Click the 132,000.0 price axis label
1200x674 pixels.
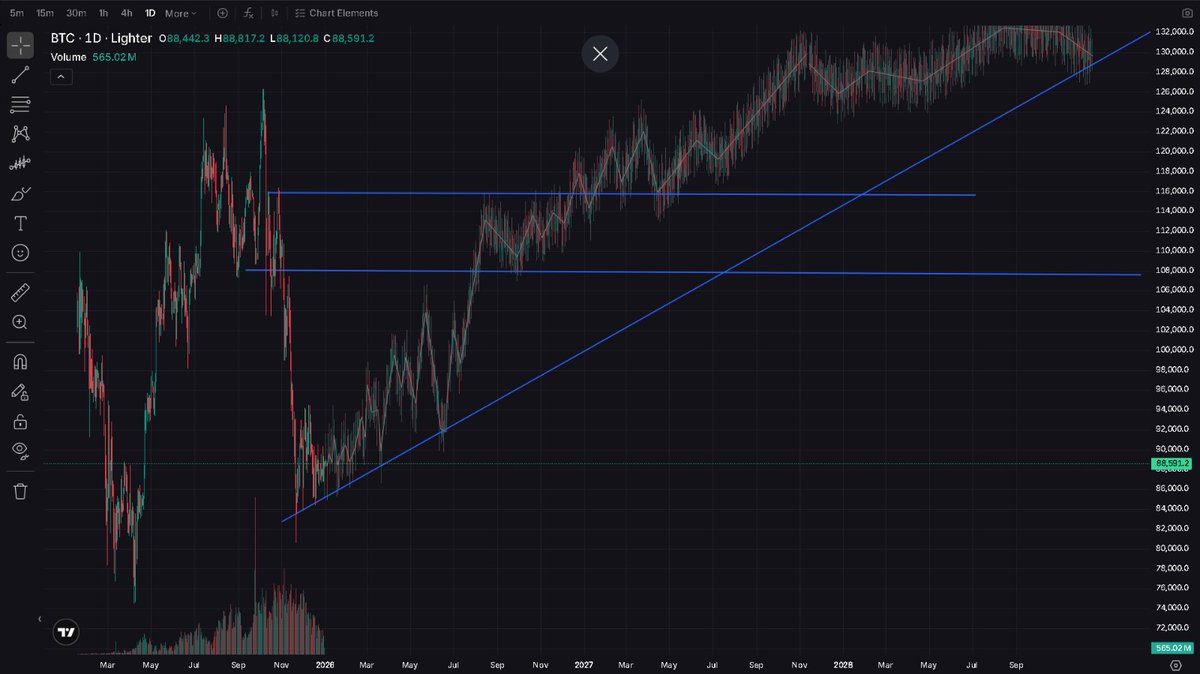(1172, 32)
